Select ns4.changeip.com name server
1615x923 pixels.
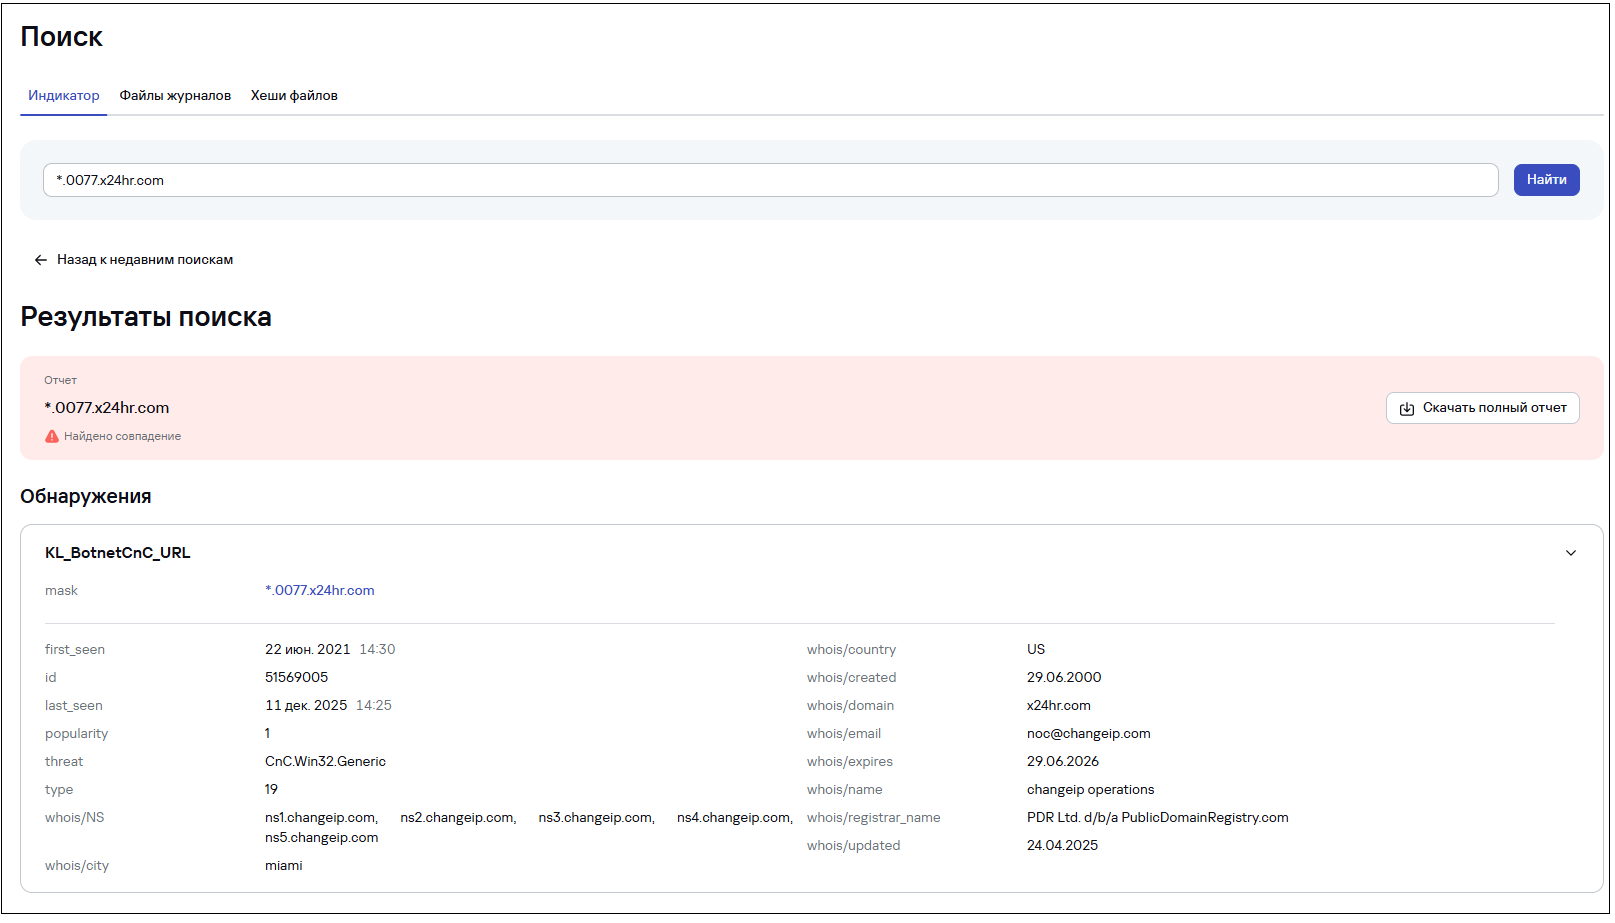click(735, 818)
